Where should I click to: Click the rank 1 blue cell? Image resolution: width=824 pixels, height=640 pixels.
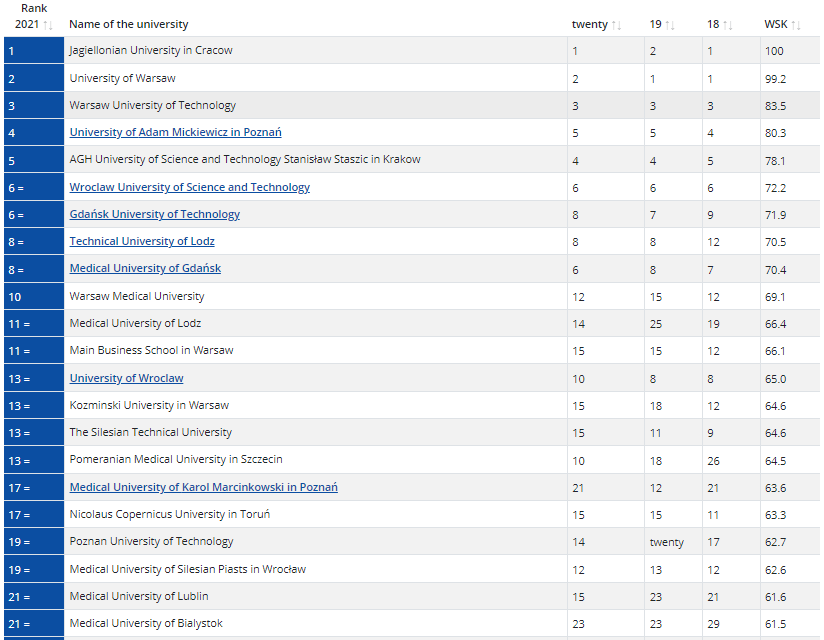[x=33, y=50]
